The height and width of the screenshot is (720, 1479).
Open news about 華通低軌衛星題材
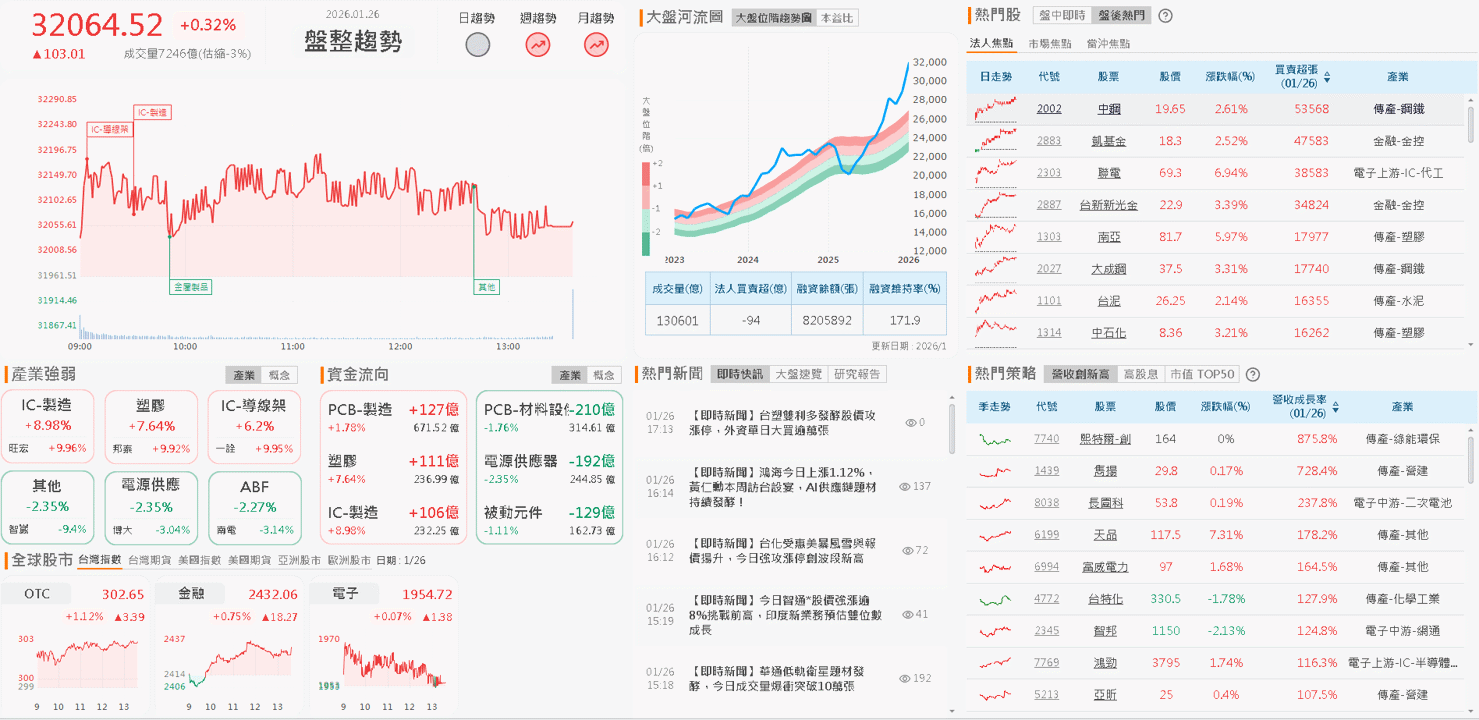[x=778, y=679]
